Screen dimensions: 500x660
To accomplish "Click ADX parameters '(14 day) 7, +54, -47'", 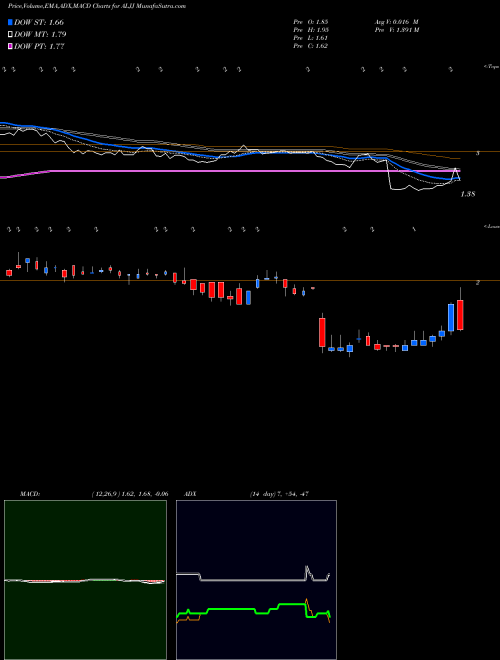I will tap(279, 494).
